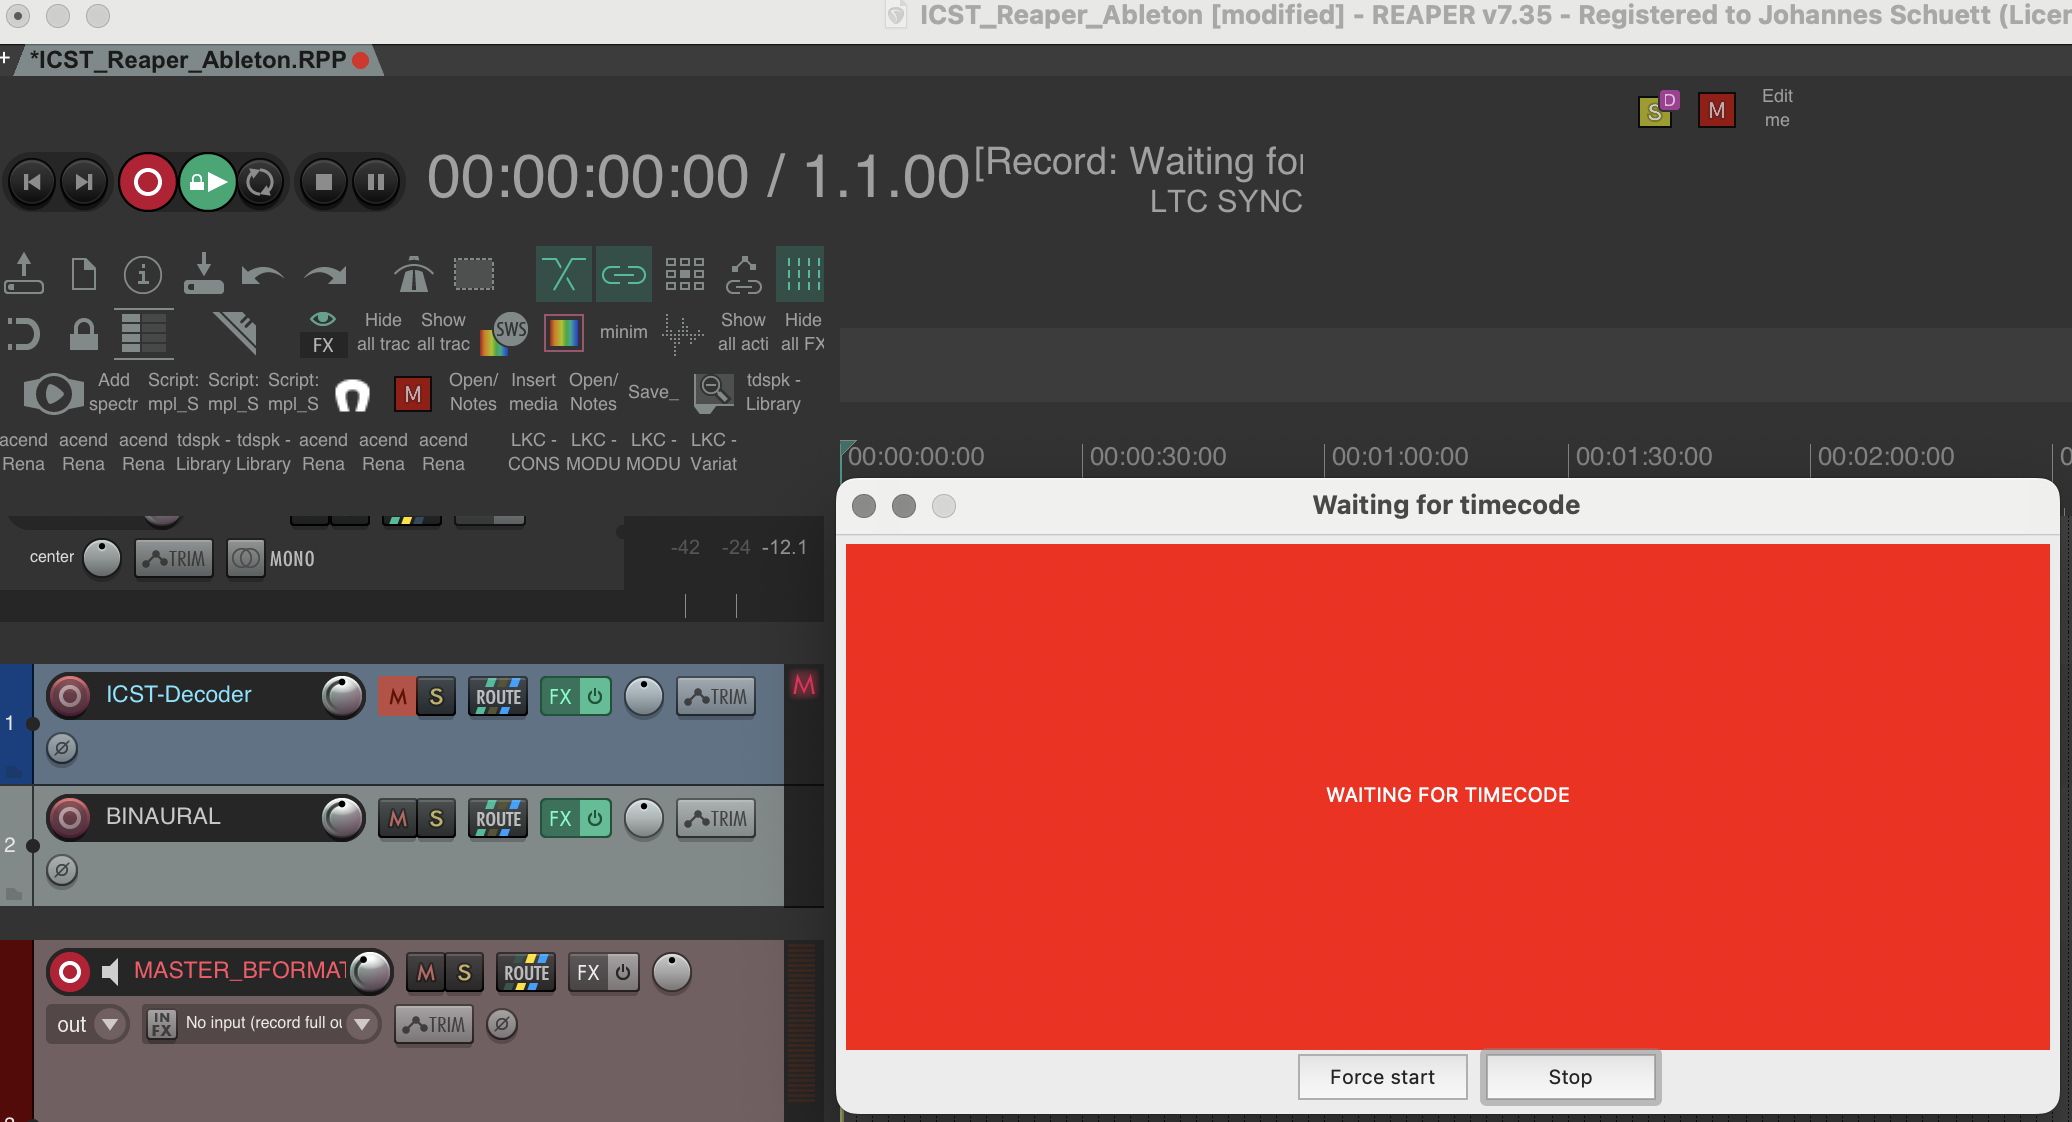Click the Force start button
Image resolution: width=2072 pixels, height=1122 pixels.
point(1382,1077)
